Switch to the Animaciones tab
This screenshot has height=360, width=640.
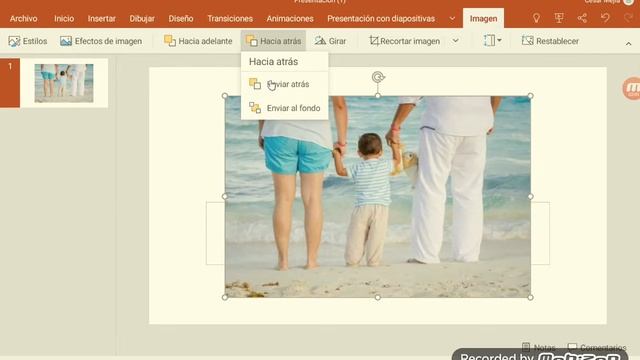point(290,18)
